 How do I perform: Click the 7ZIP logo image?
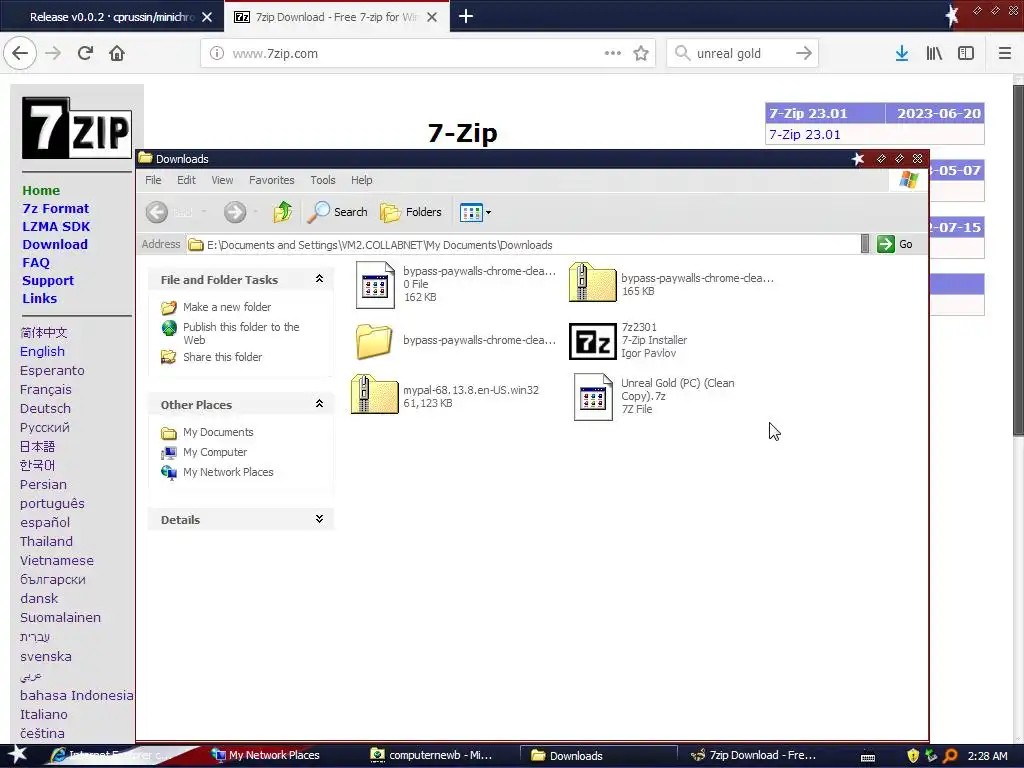(x=76, y=128)
